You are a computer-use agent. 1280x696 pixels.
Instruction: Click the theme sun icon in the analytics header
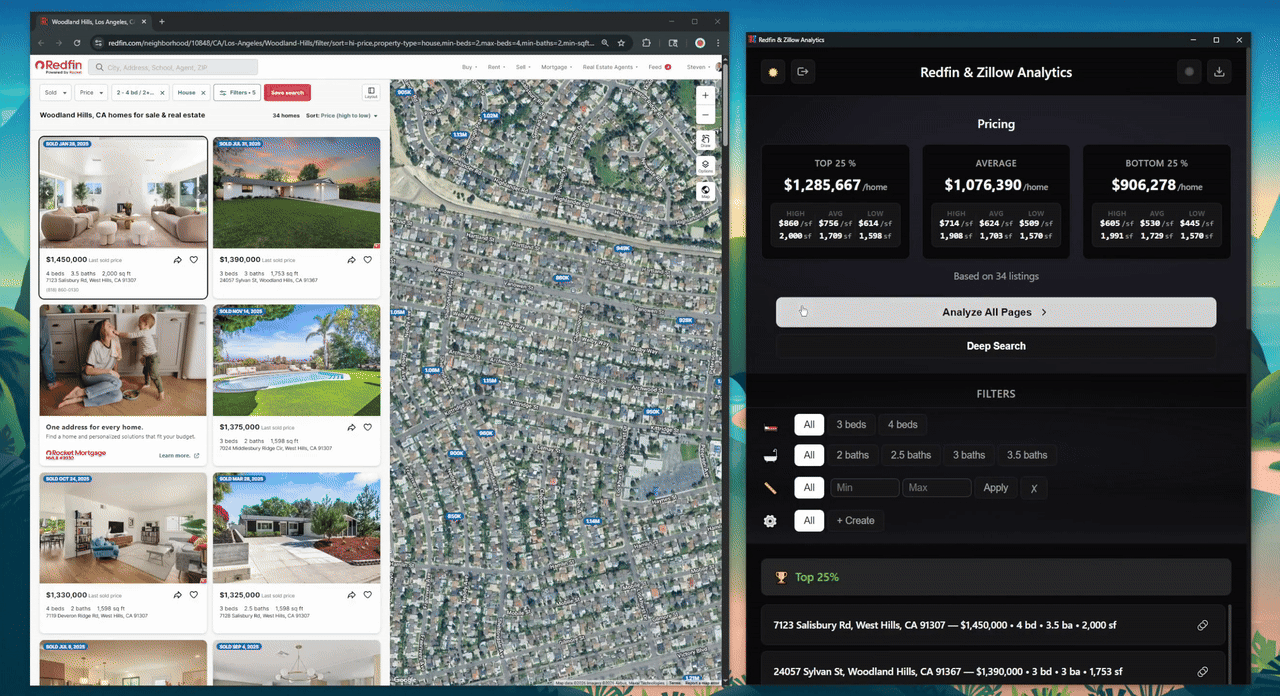(x=772, y=71)
